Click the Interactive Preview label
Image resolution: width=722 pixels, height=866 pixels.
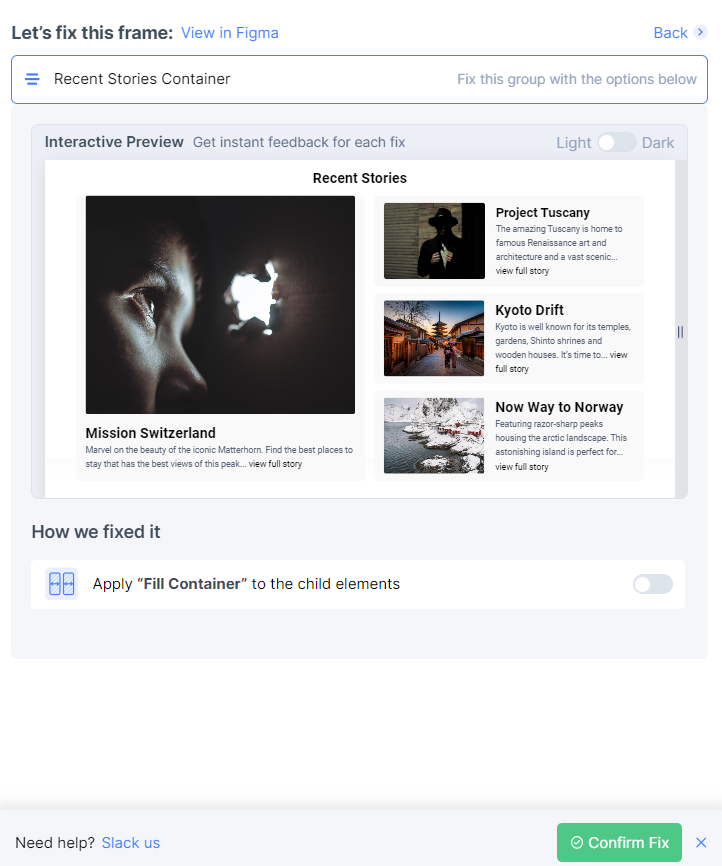[x=114, y=142]
